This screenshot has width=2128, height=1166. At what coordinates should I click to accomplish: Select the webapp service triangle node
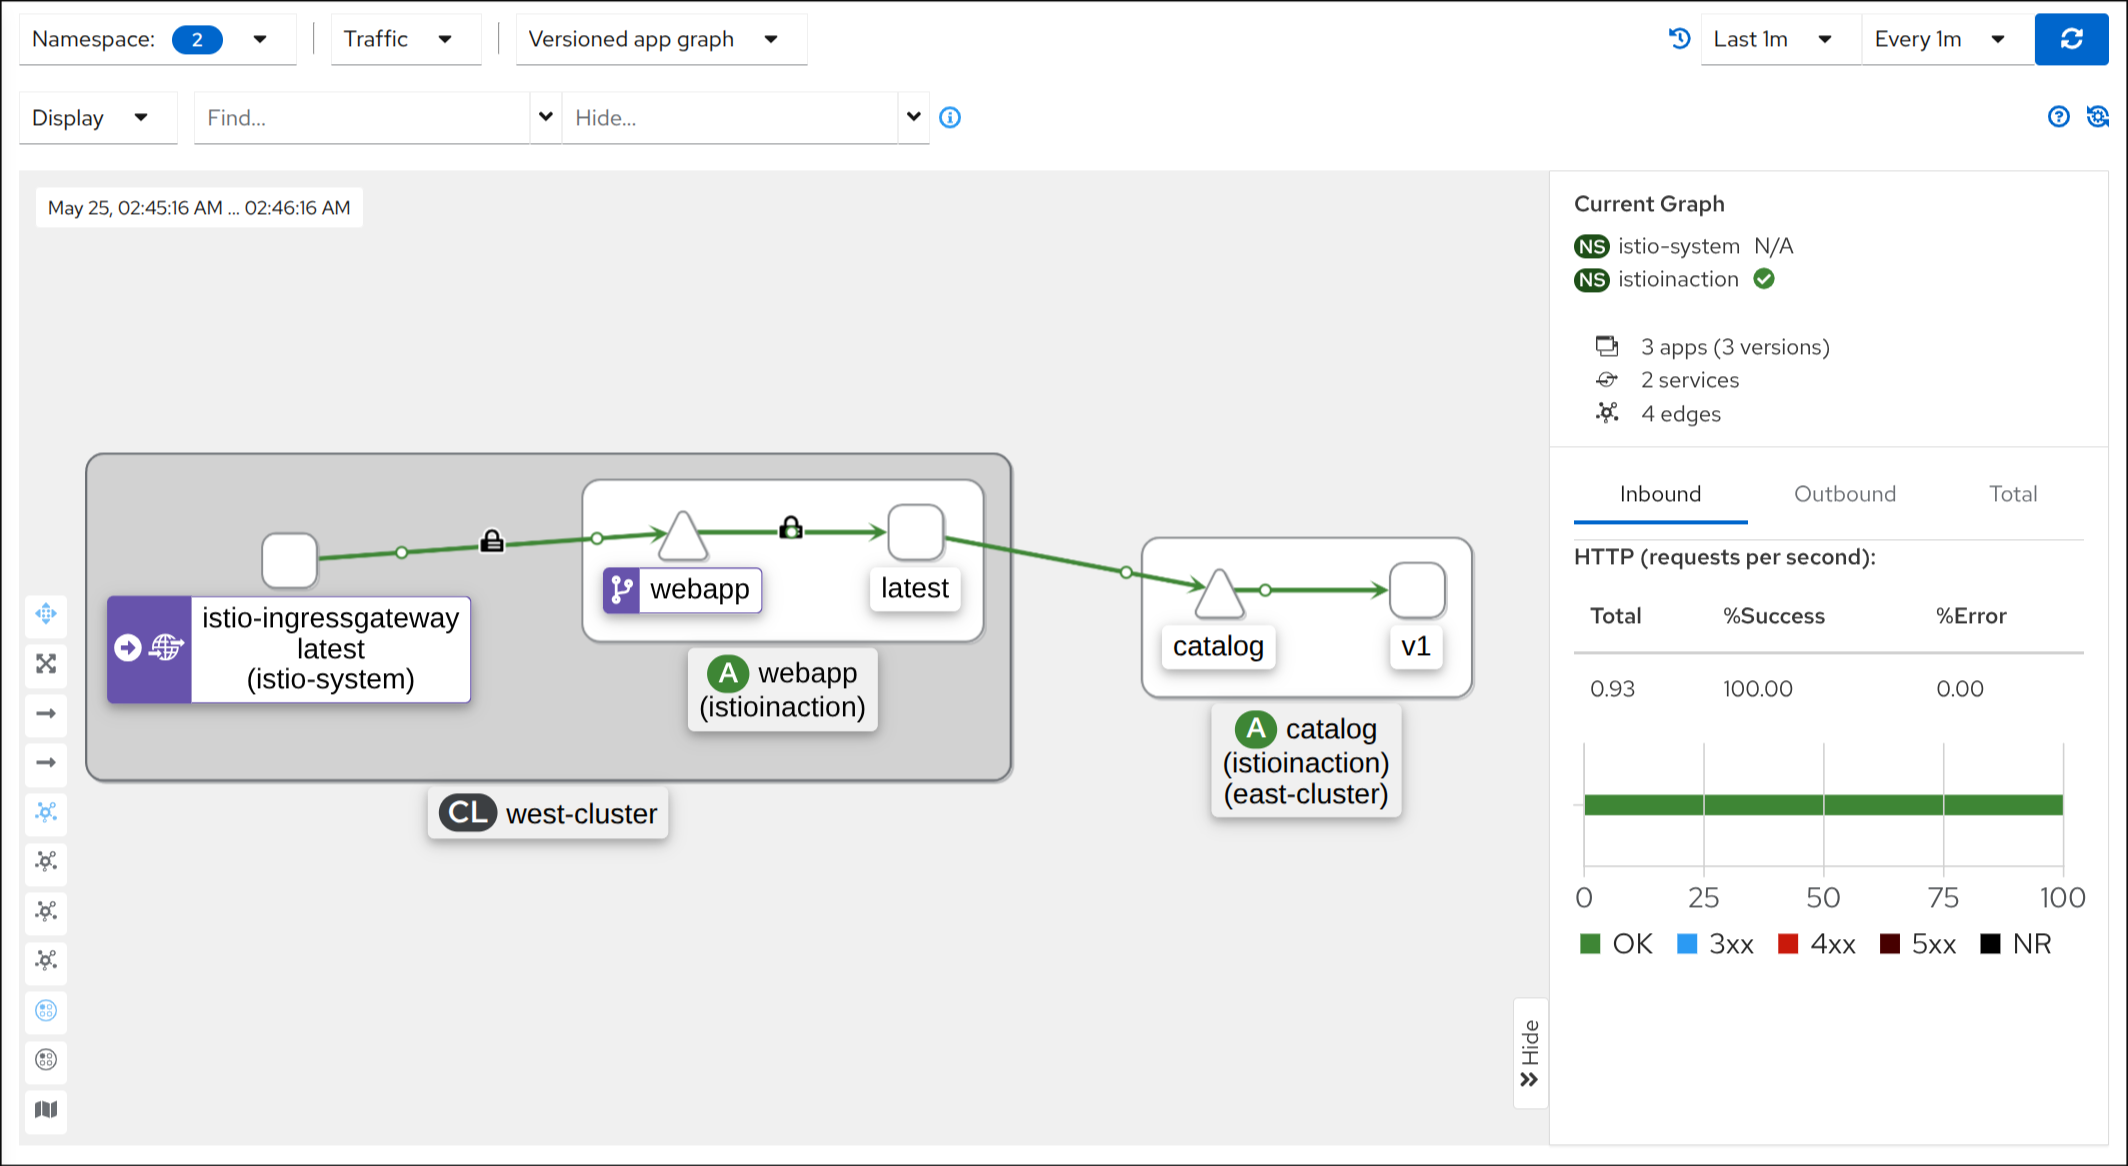point(683,536)
